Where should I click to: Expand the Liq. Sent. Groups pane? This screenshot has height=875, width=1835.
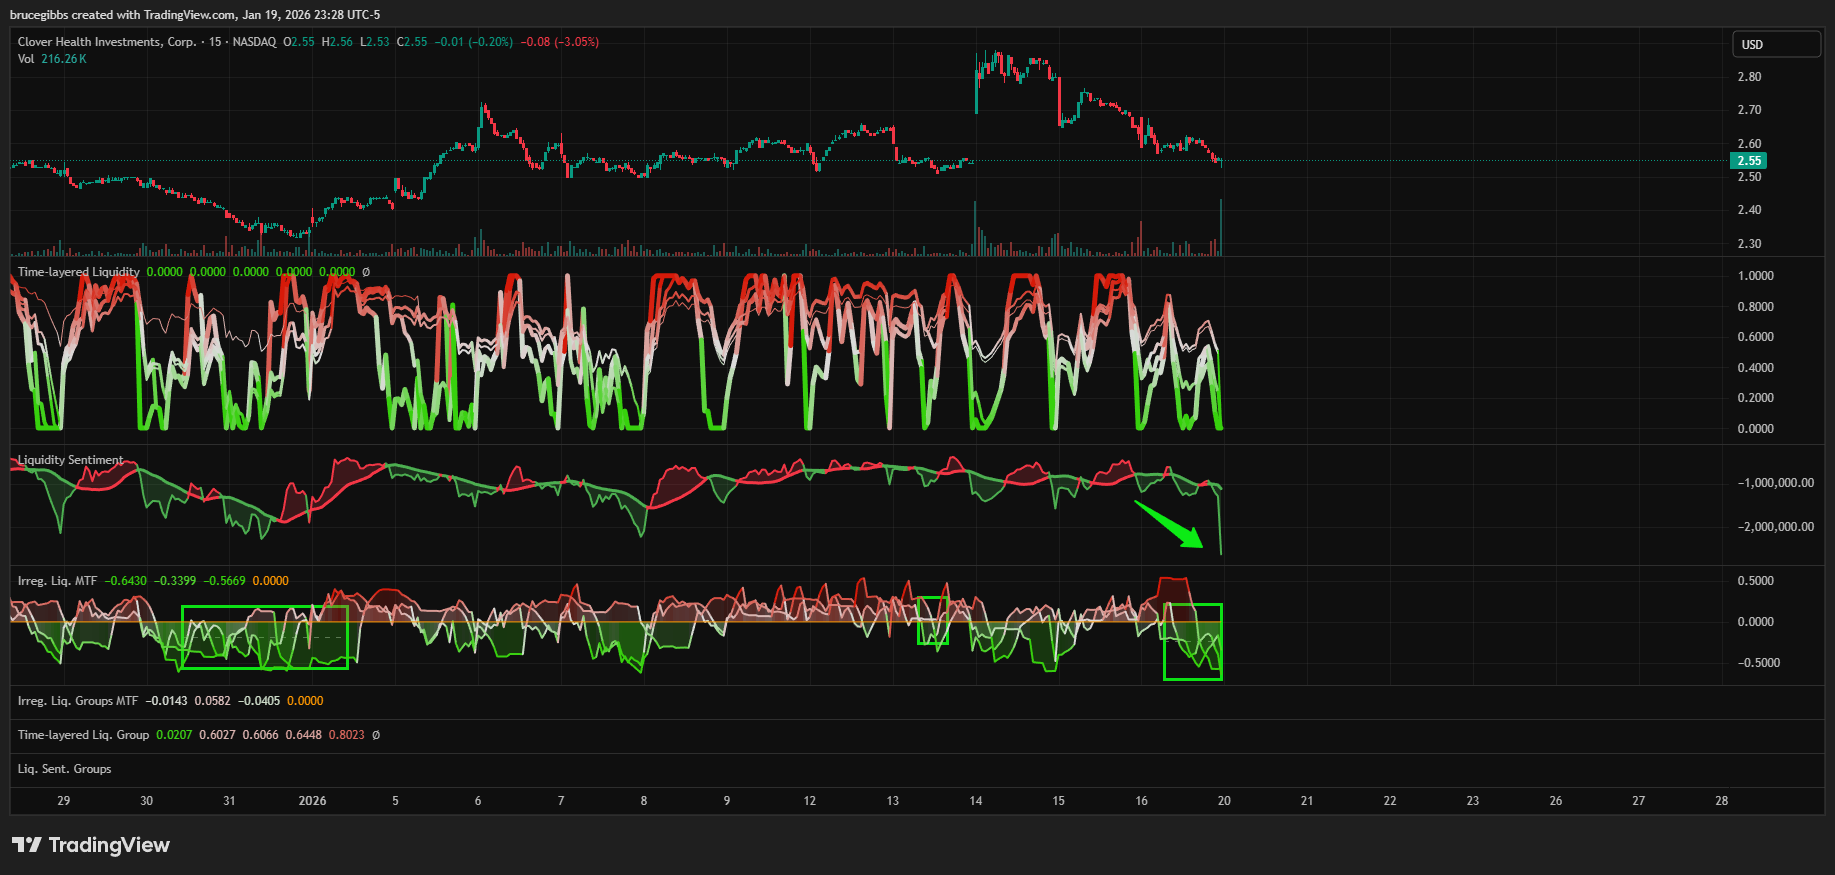65,769
